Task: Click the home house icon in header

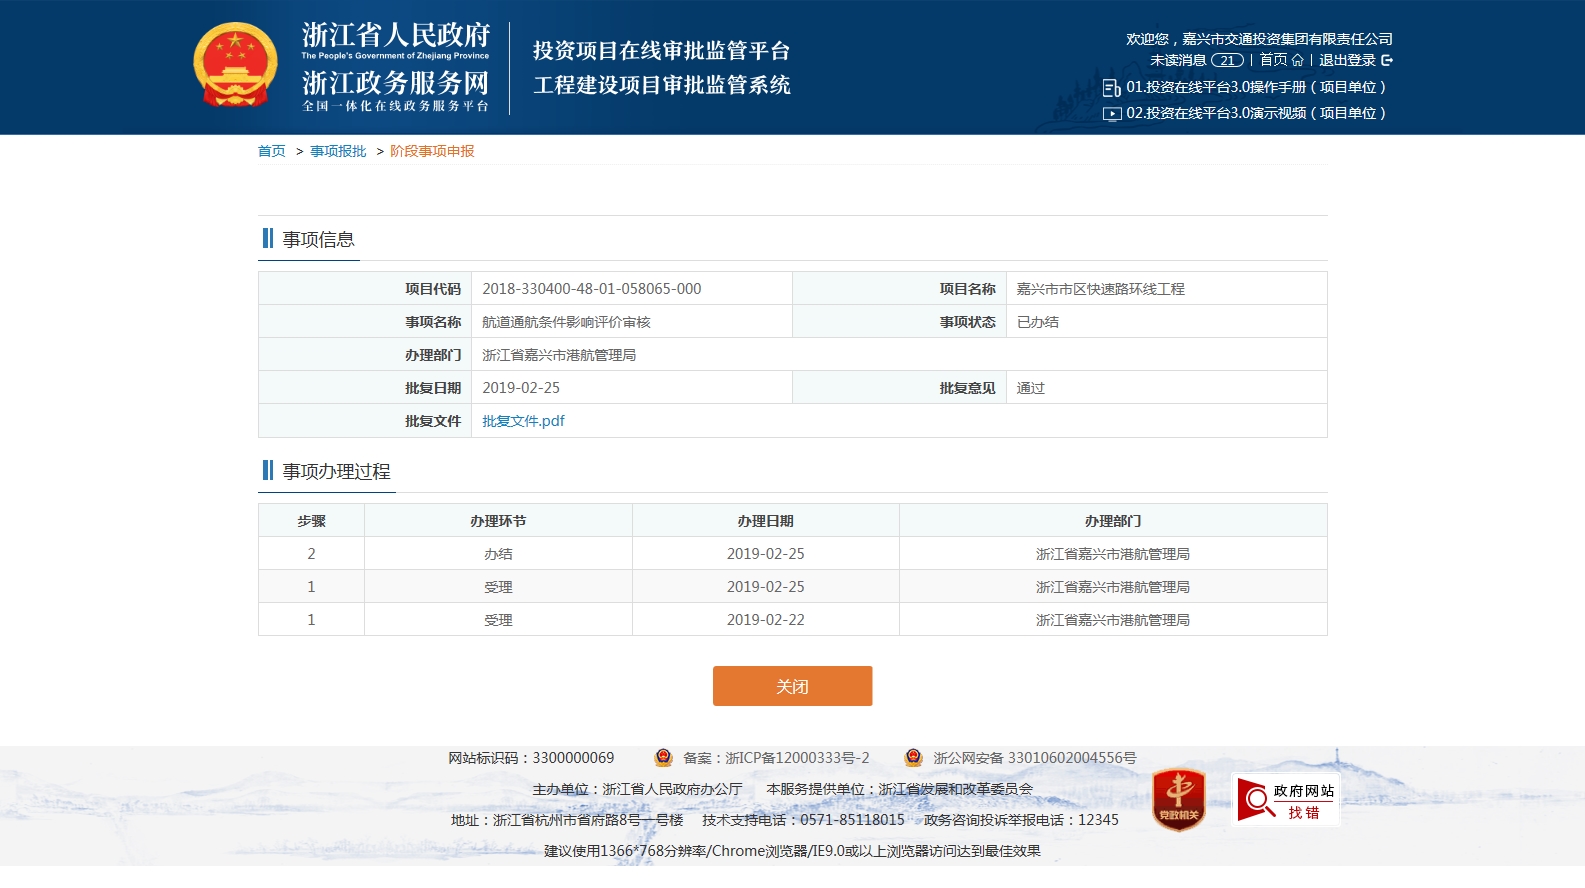Action: (x=1297, y=60)
